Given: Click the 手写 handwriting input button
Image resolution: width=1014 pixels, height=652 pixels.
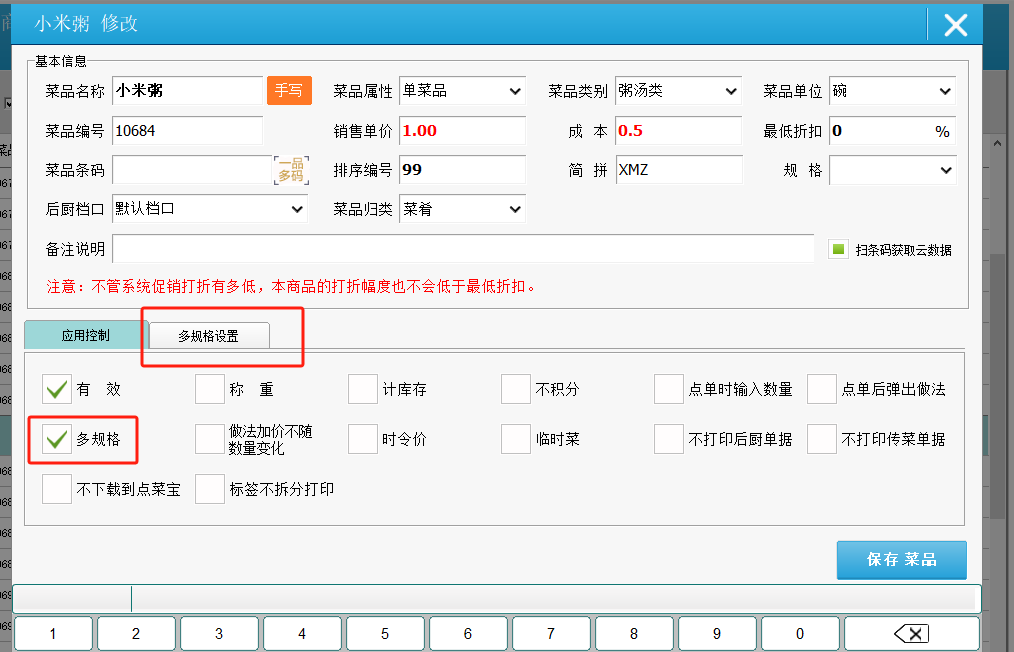Looking at the screenshot, I should tap(288, 90).
